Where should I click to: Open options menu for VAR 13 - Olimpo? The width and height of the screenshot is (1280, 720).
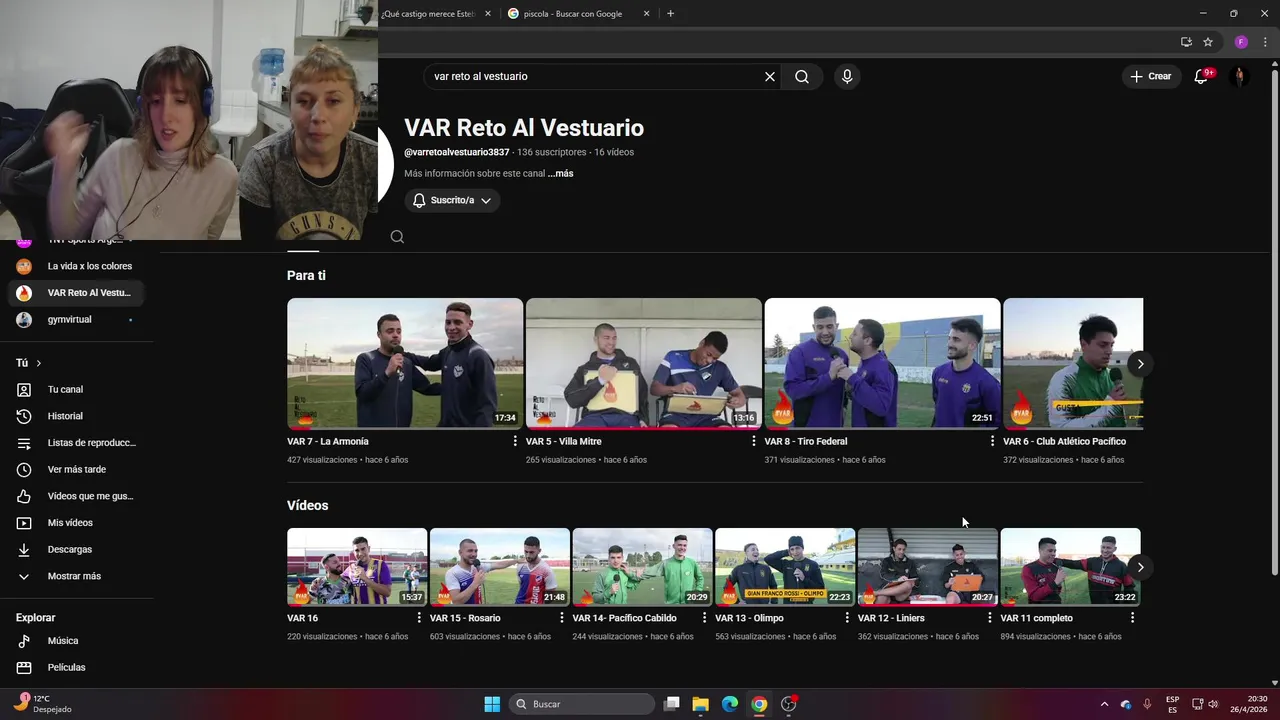tap(847, 618)
